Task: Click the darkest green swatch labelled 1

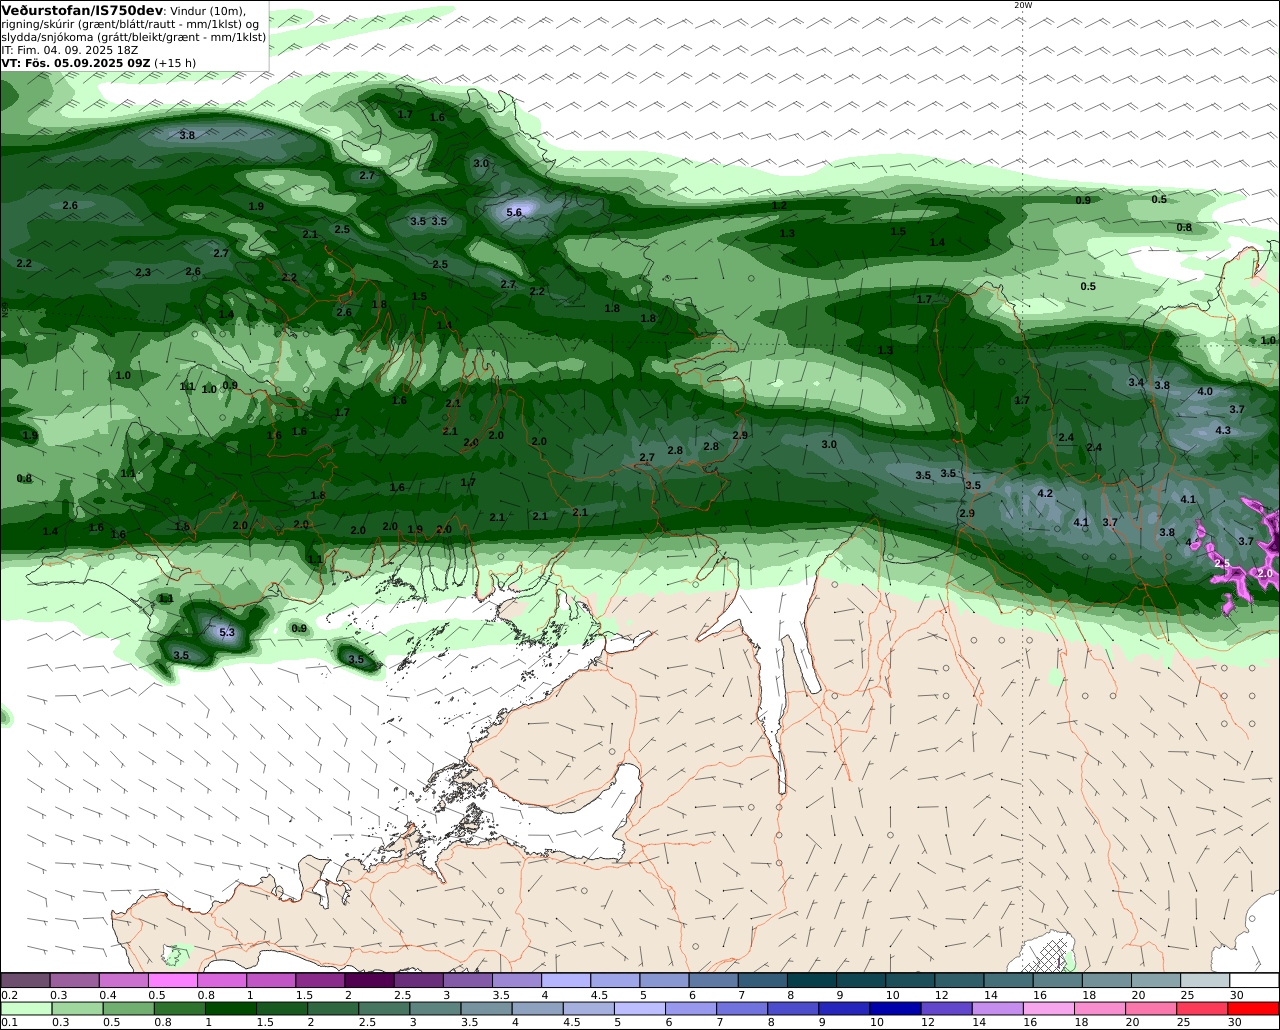Action: pyautogui.click(x=231, y=1008)
